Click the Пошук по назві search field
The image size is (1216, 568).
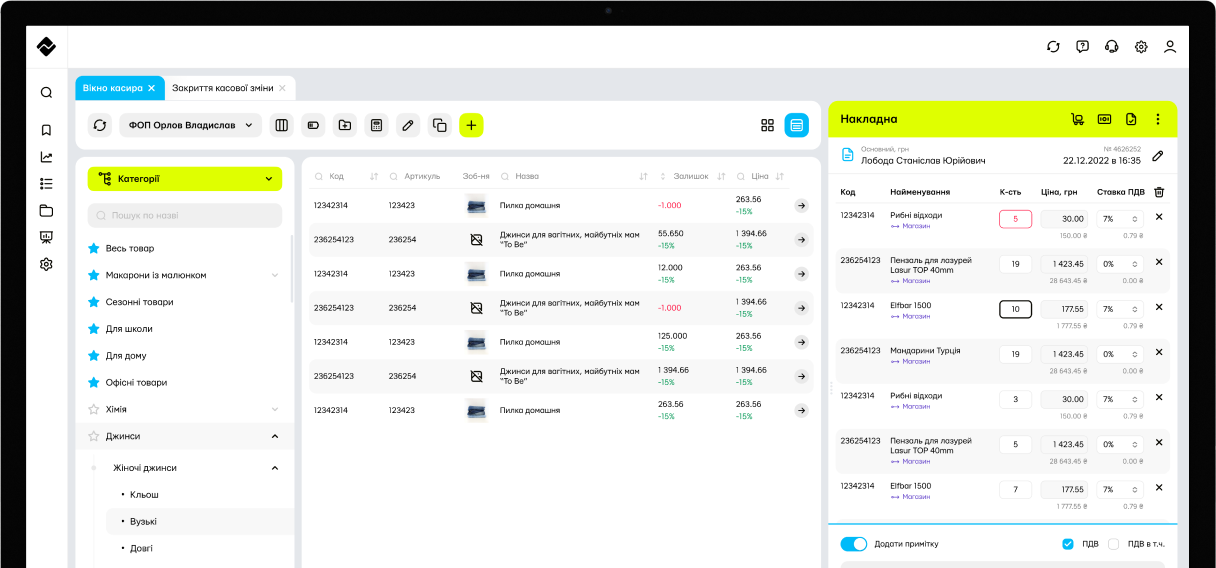coord(185,216)
